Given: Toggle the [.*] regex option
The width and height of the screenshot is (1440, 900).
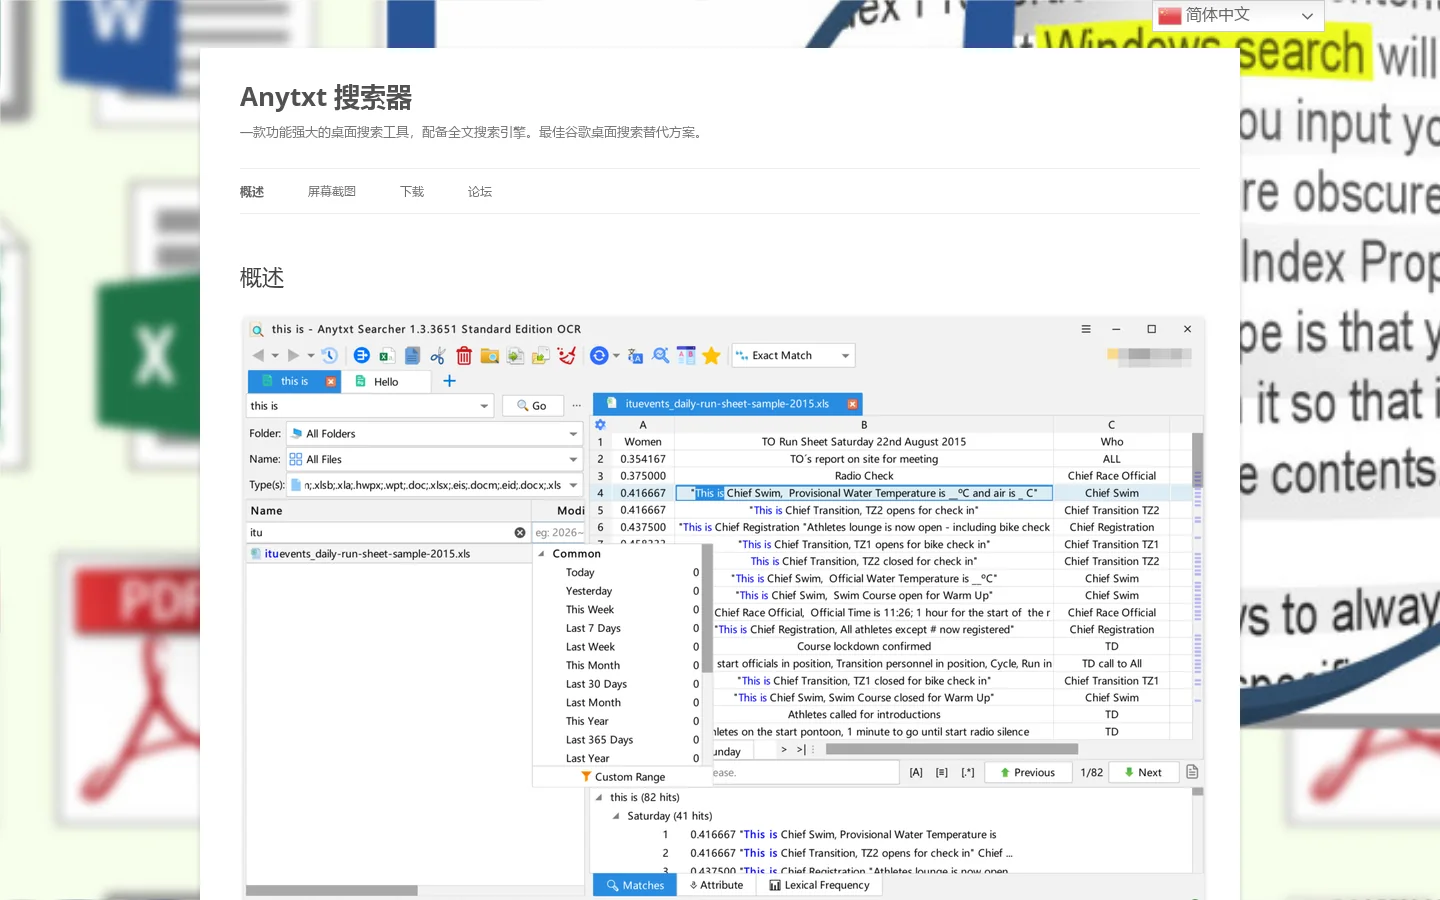Looking at the screenshot, I should click(968, 773).
